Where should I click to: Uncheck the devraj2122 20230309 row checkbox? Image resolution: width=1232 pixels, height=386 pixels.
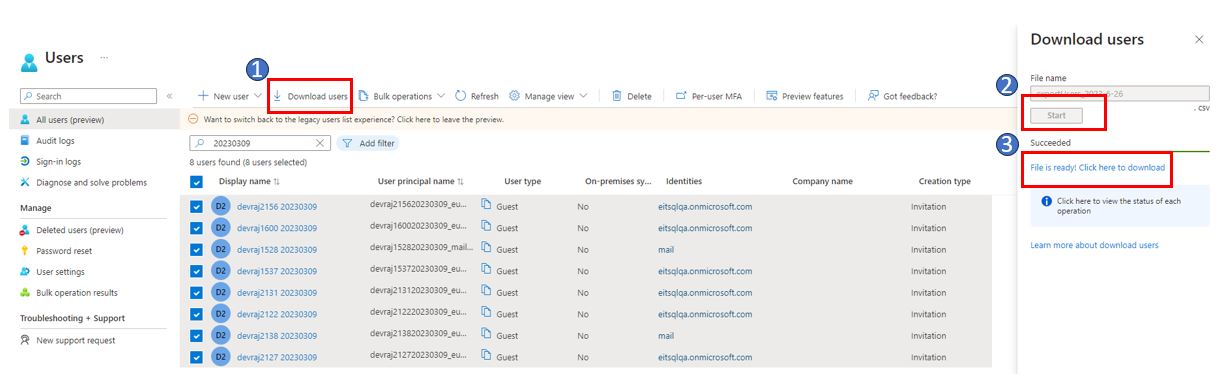tap(196, 314)
